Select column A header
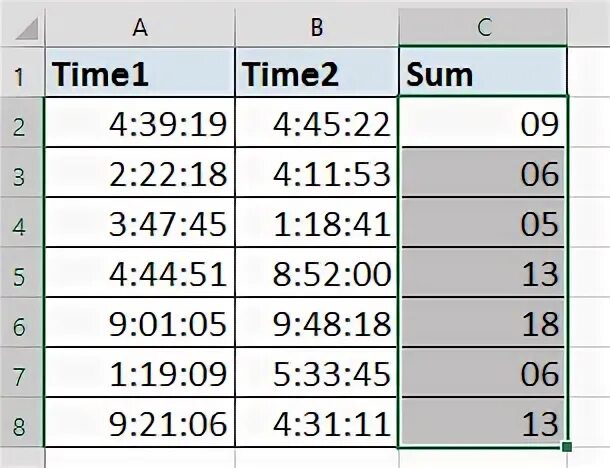 pos(140,28)
